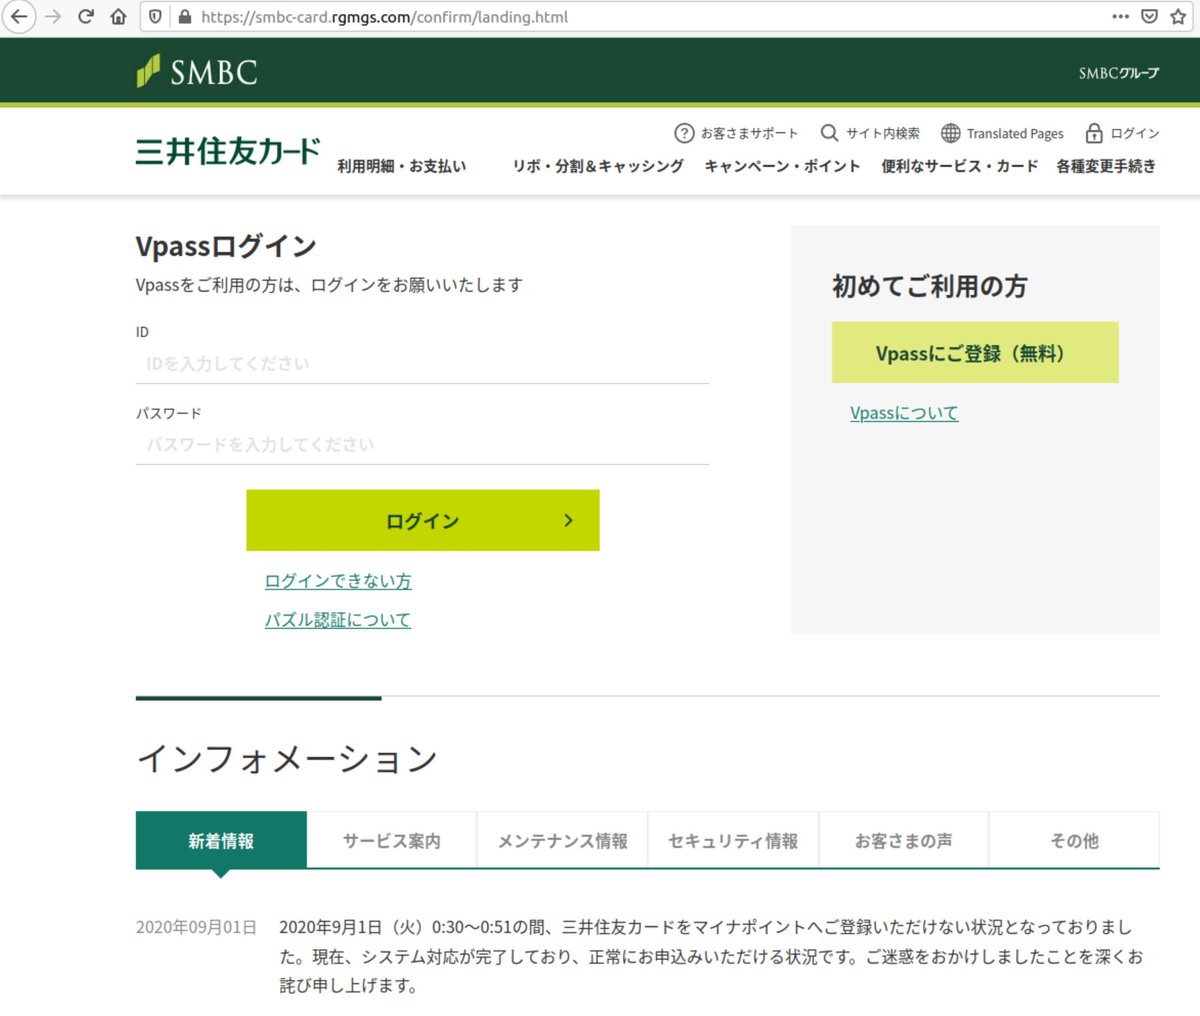Click the SMBC logo in the header
1200x1016 pixels.
[x=196, y=70]
